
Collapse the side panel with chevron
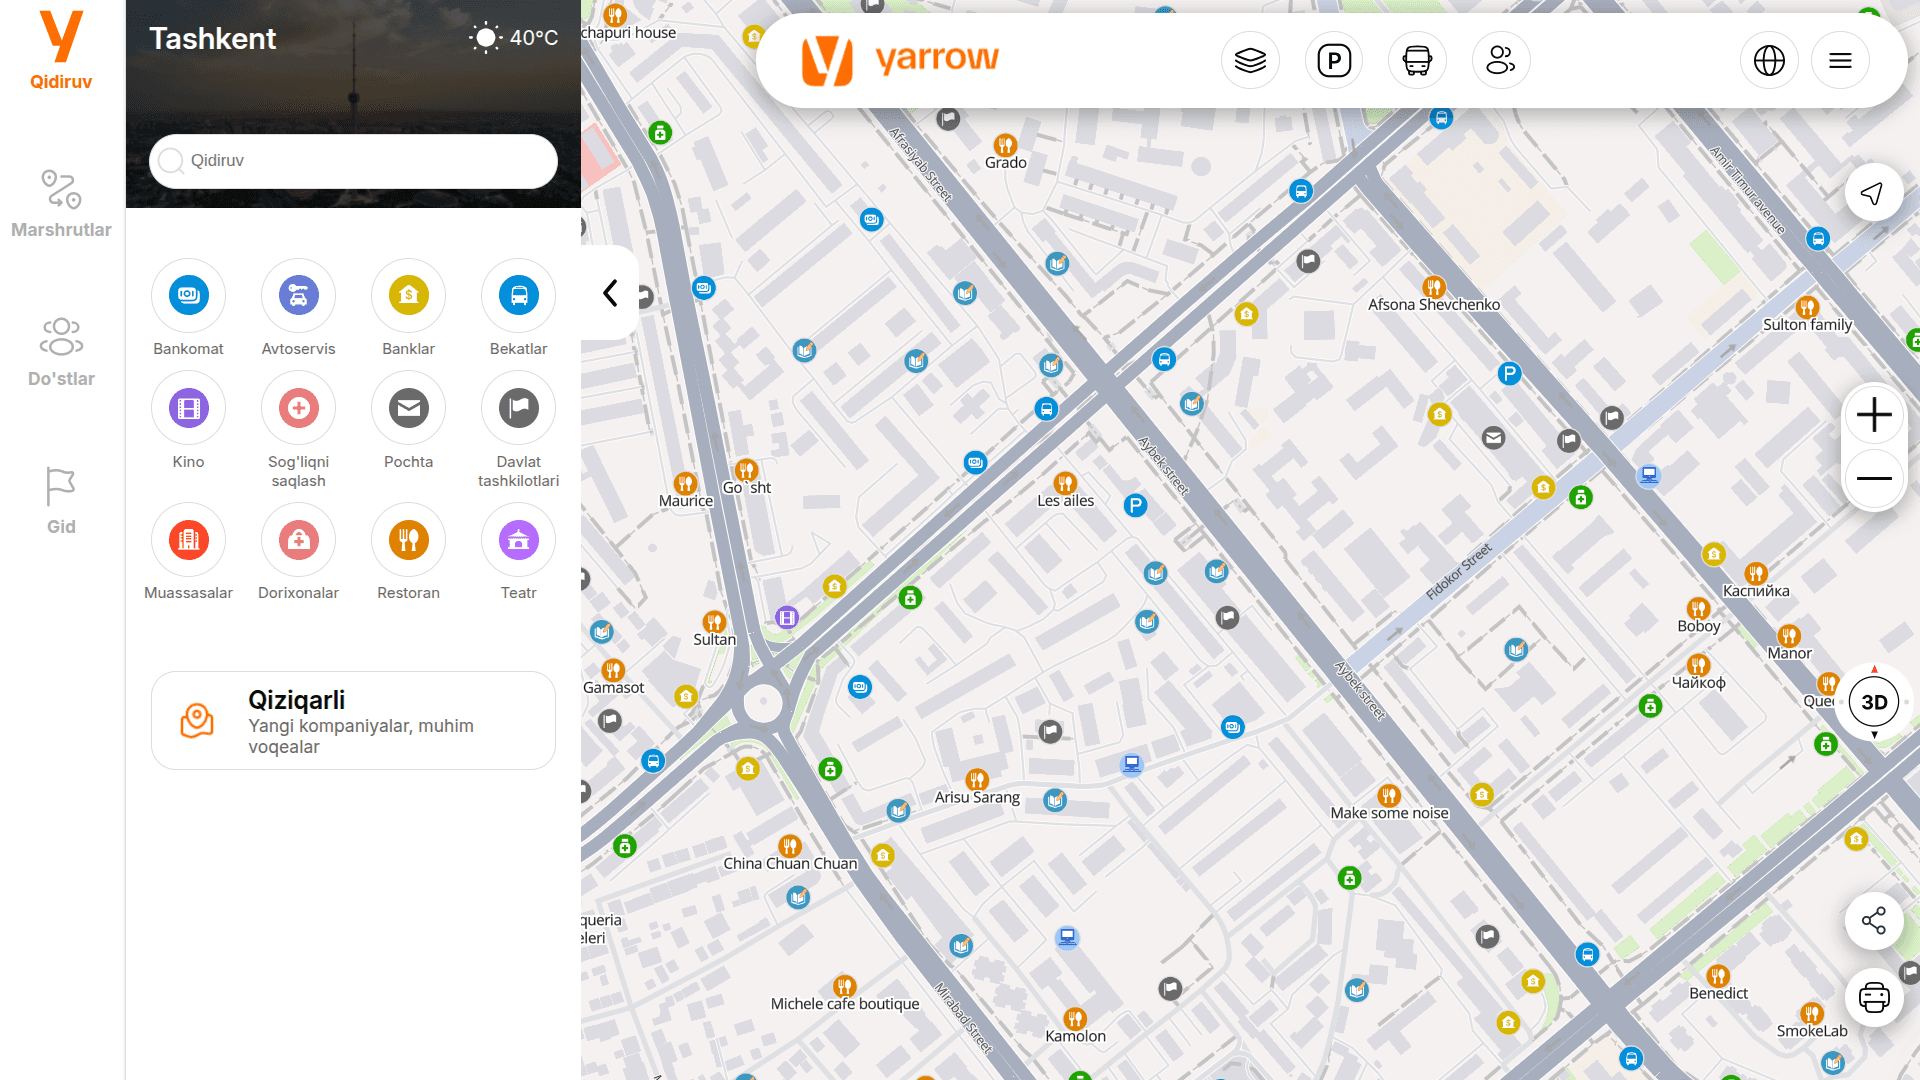point(610,293)
